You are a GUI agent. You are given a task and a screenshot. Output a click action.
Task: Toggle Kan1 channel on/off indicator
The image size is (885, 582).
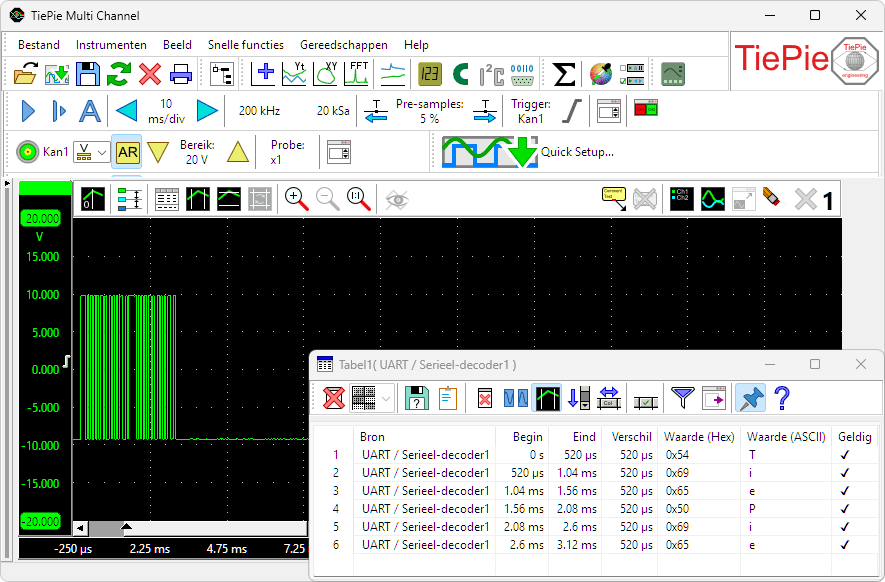(x=27, y=152)
